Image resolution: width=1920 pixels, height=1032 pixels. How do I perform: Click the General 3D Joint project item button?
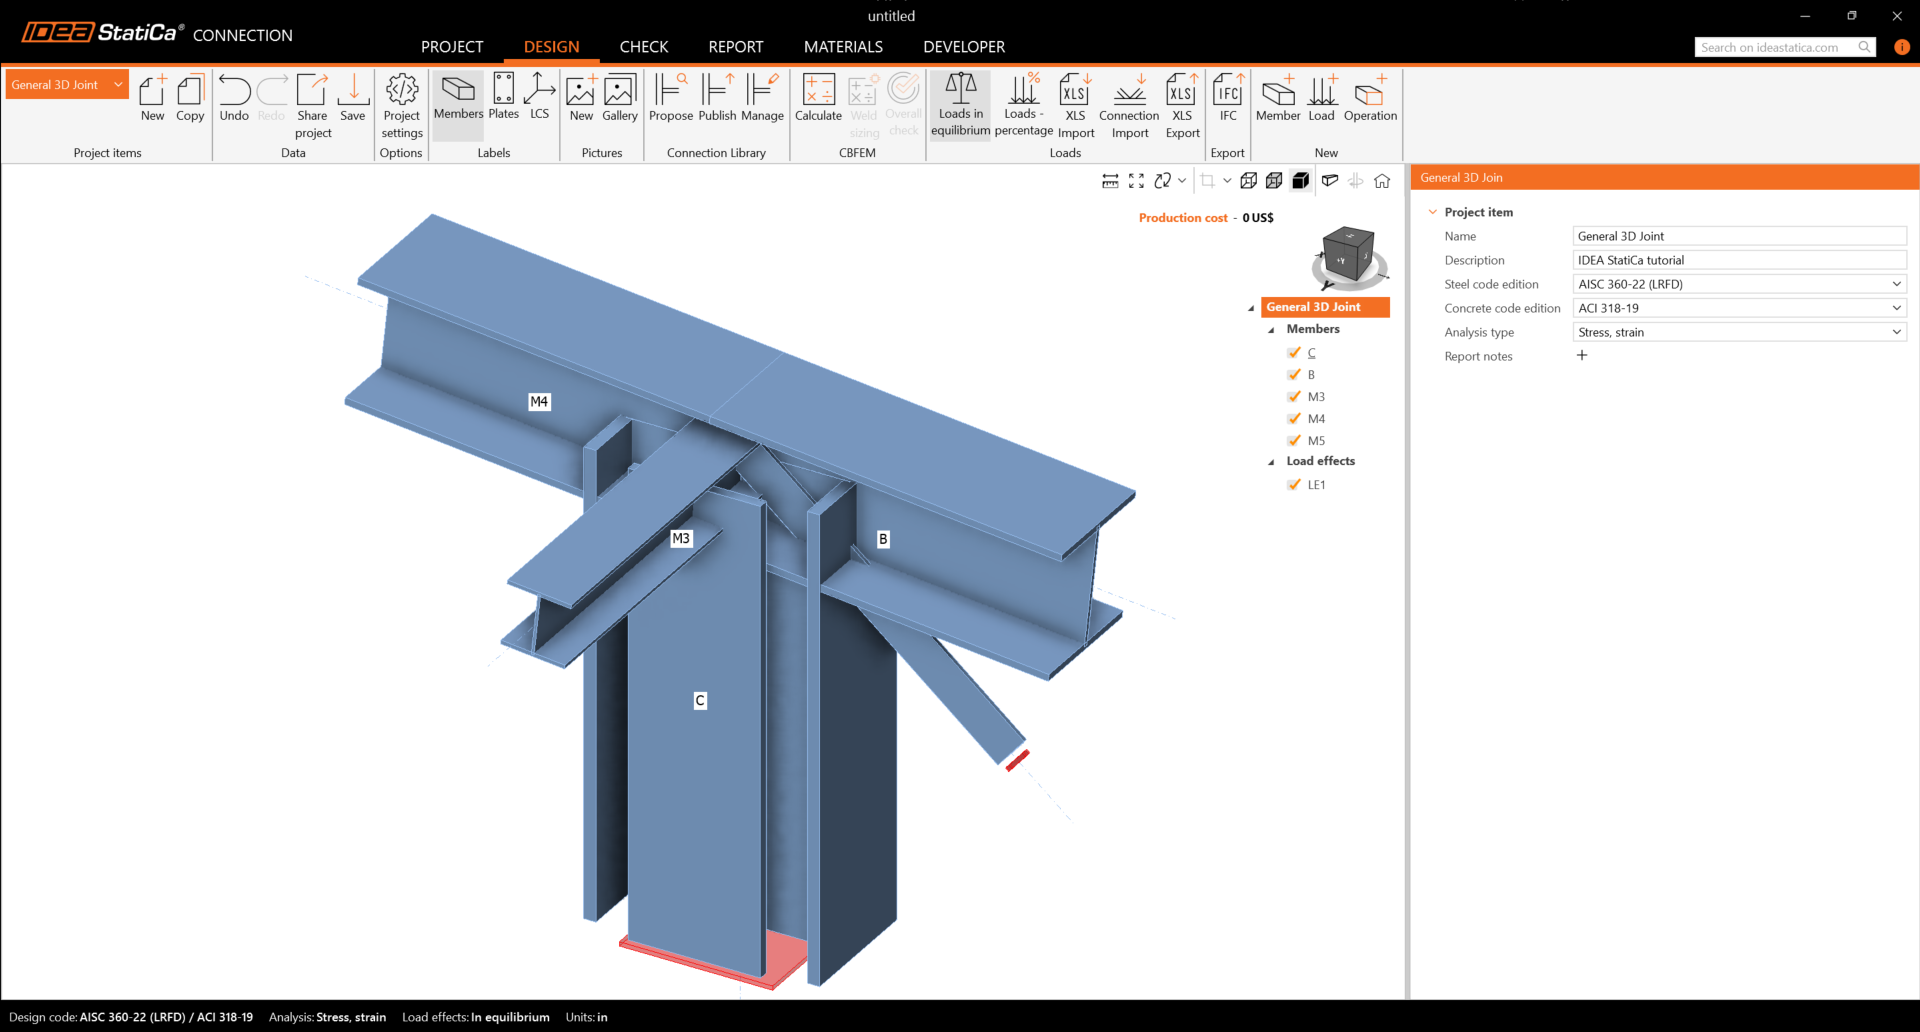pos(66,85)
